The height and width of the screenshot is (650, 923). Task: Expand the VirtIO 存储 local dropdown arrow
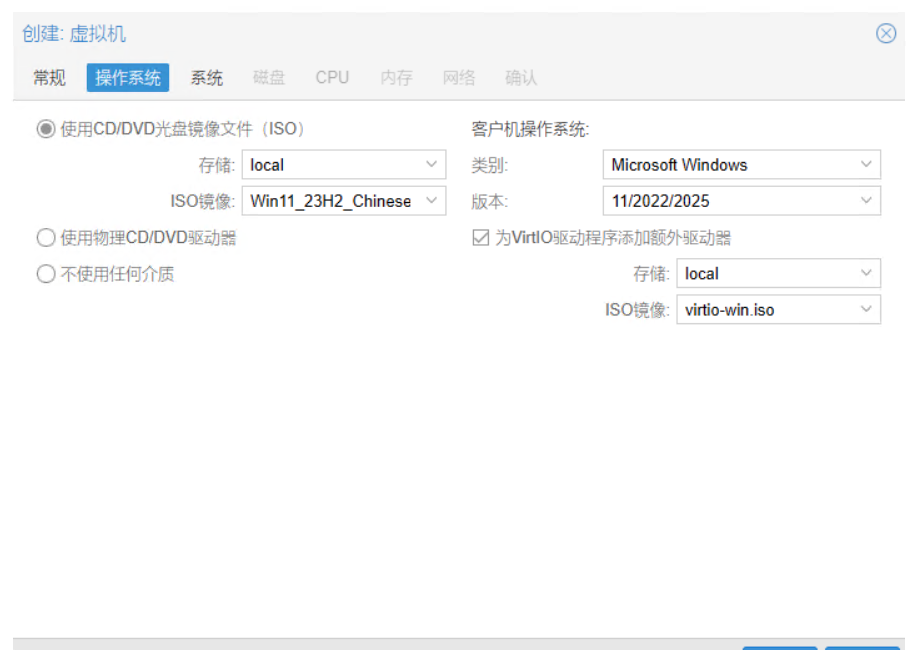(866, 274)
